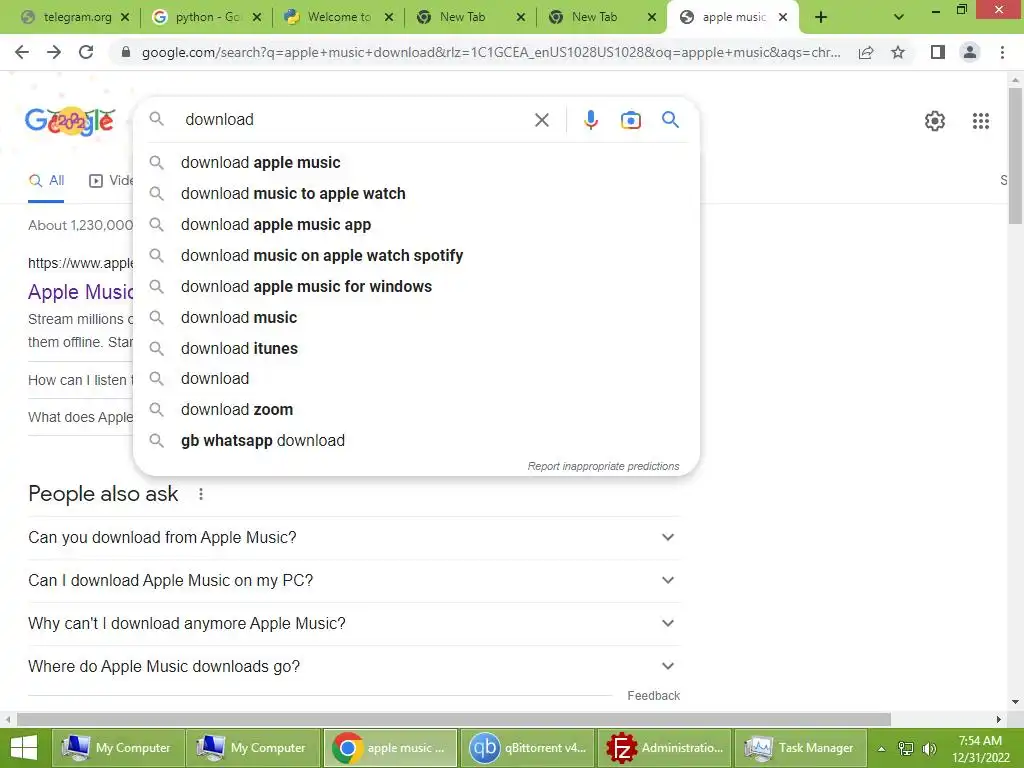The height and width of the screenshot is (768, 1024).
Task: Choose suggestion download music to apple watch
Action: coord(416,193)
